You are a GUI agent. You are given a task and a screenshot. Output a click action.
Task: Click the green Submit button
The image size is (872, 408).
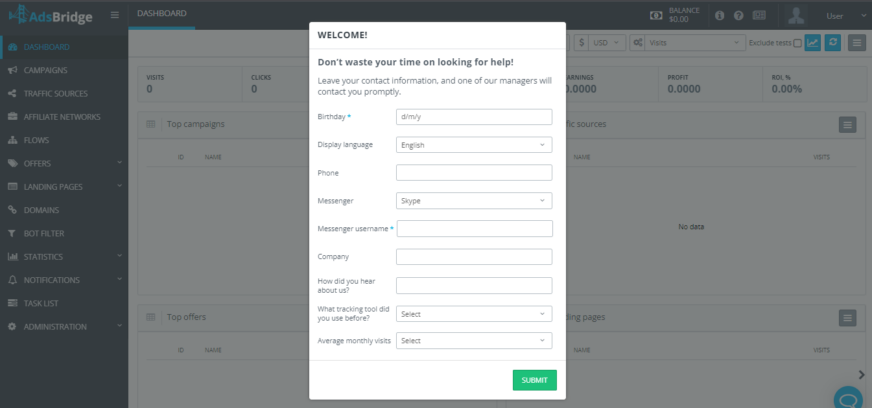(x=534, y=380)
